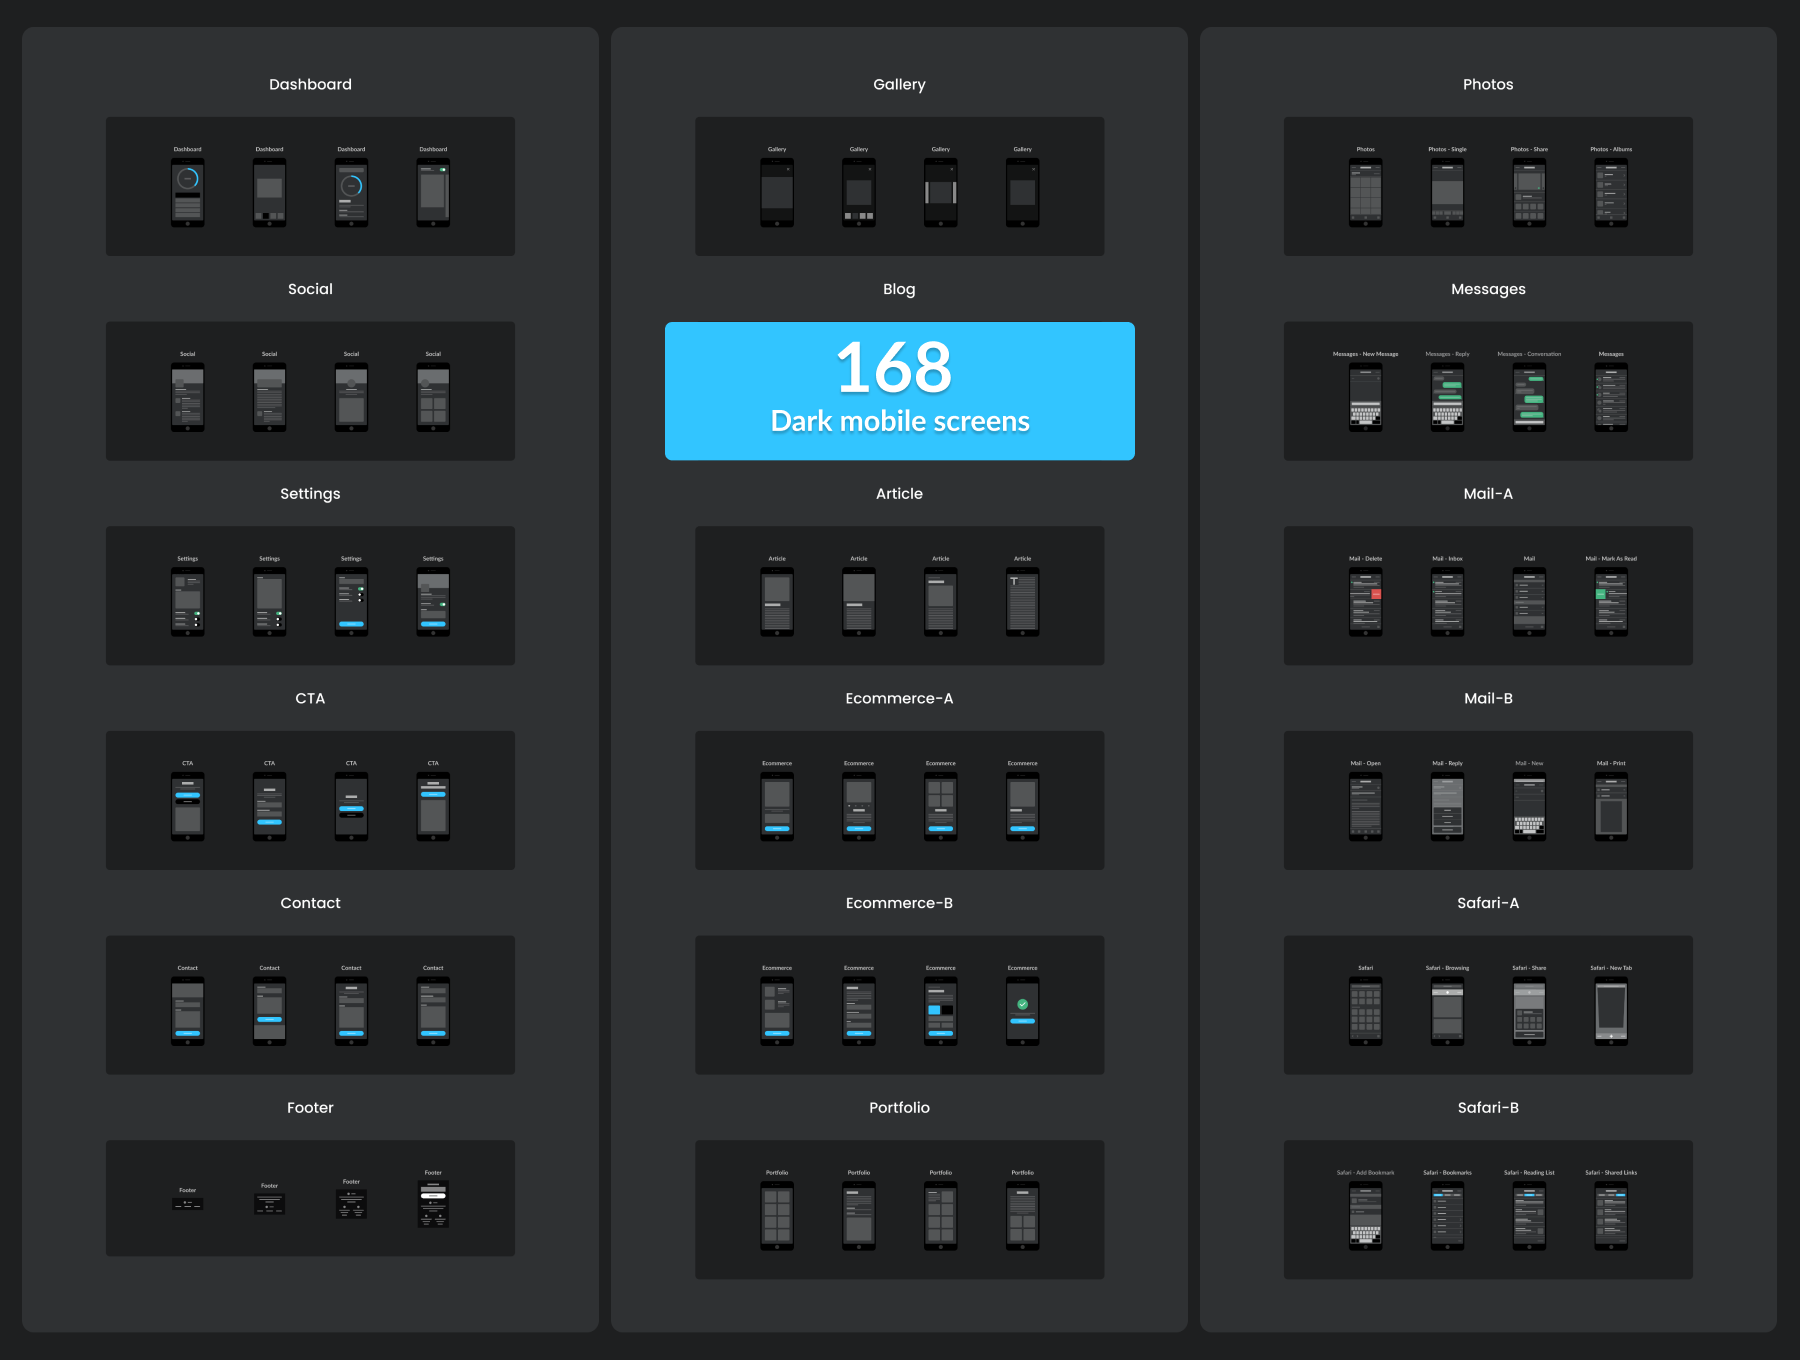This screenshot has width=1800, height=1360.
Task: Click the Safari - Shared Links thumbnail
Action: (1611, 1216)
